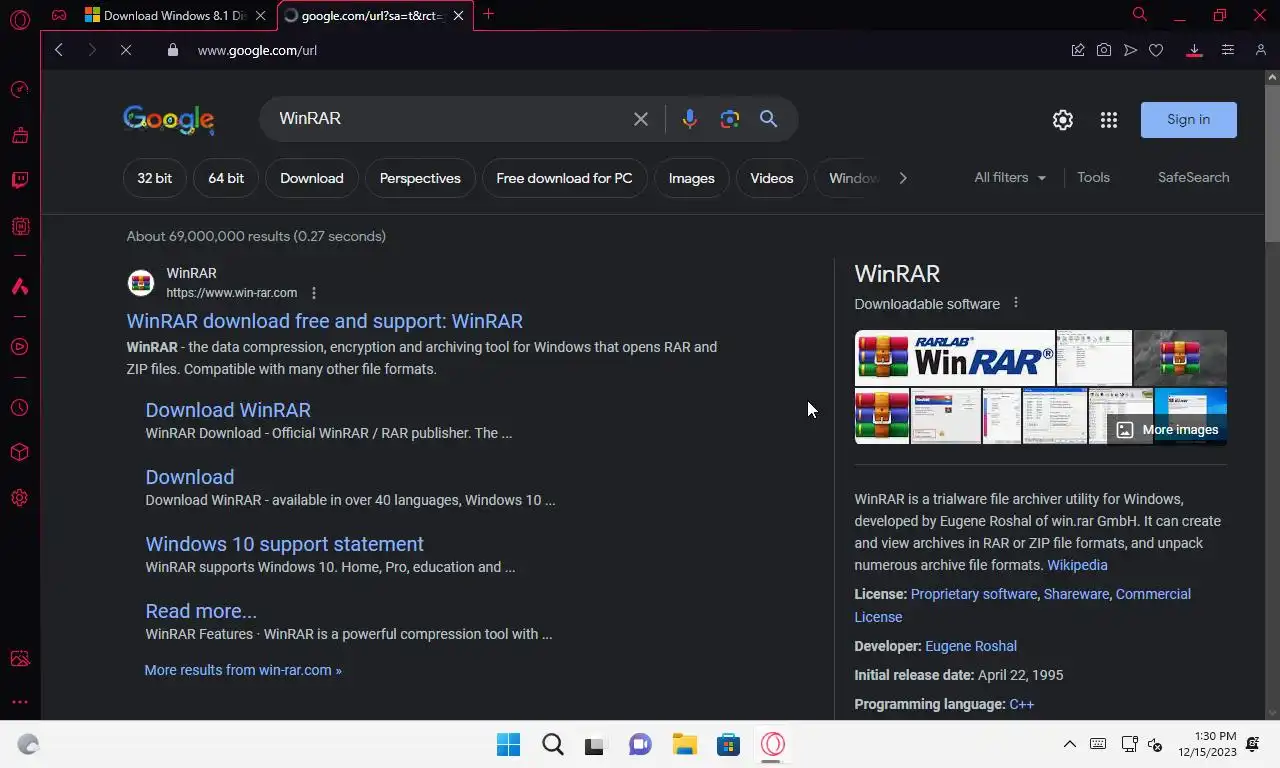The image size is (1280, 768).
Task: Select the 64 bit filter chip
Action: coord(226,178)
